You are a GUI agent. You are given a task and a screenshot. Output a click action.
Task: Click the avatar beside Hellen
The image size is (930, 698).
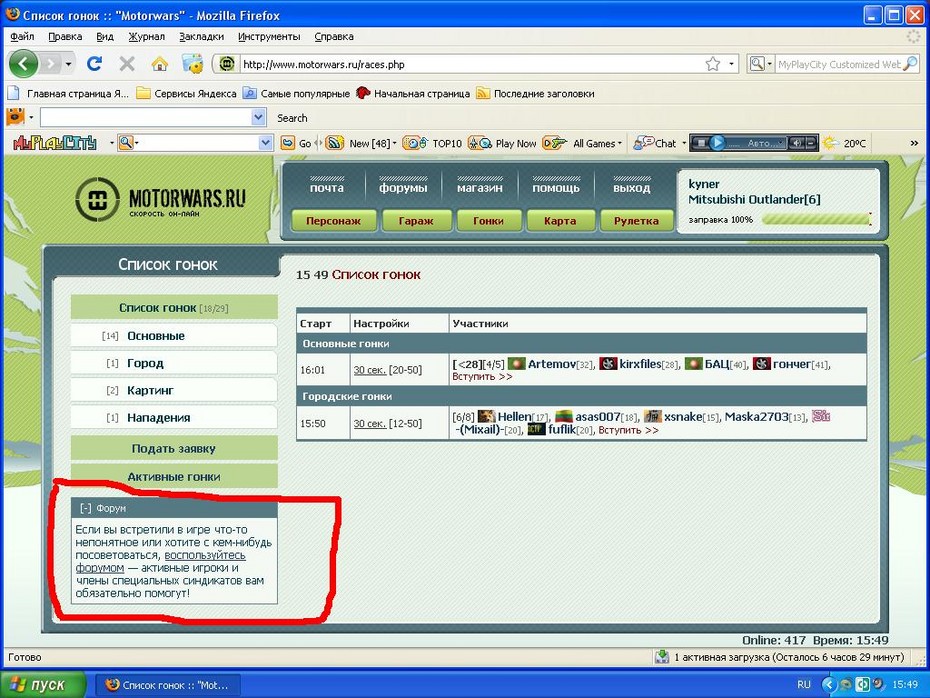486,416
